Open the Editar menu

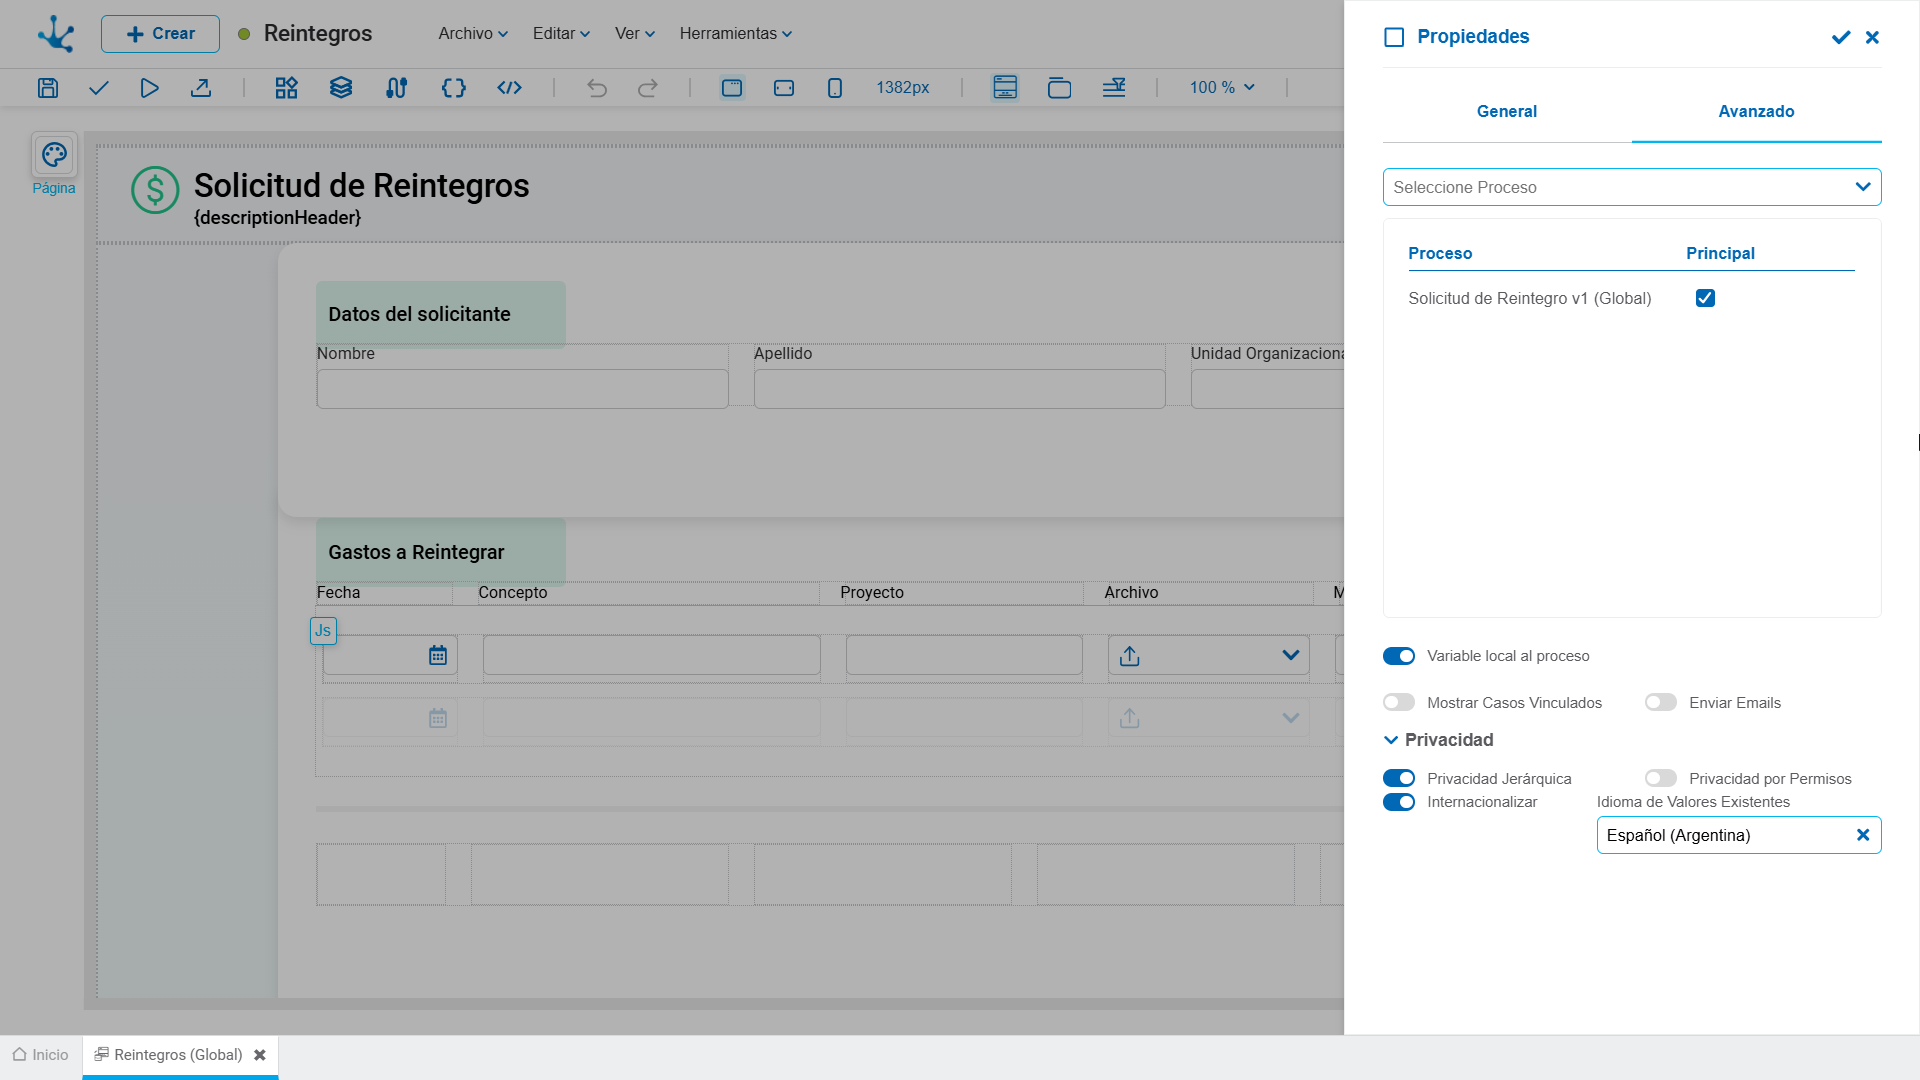tap(561, 34)
